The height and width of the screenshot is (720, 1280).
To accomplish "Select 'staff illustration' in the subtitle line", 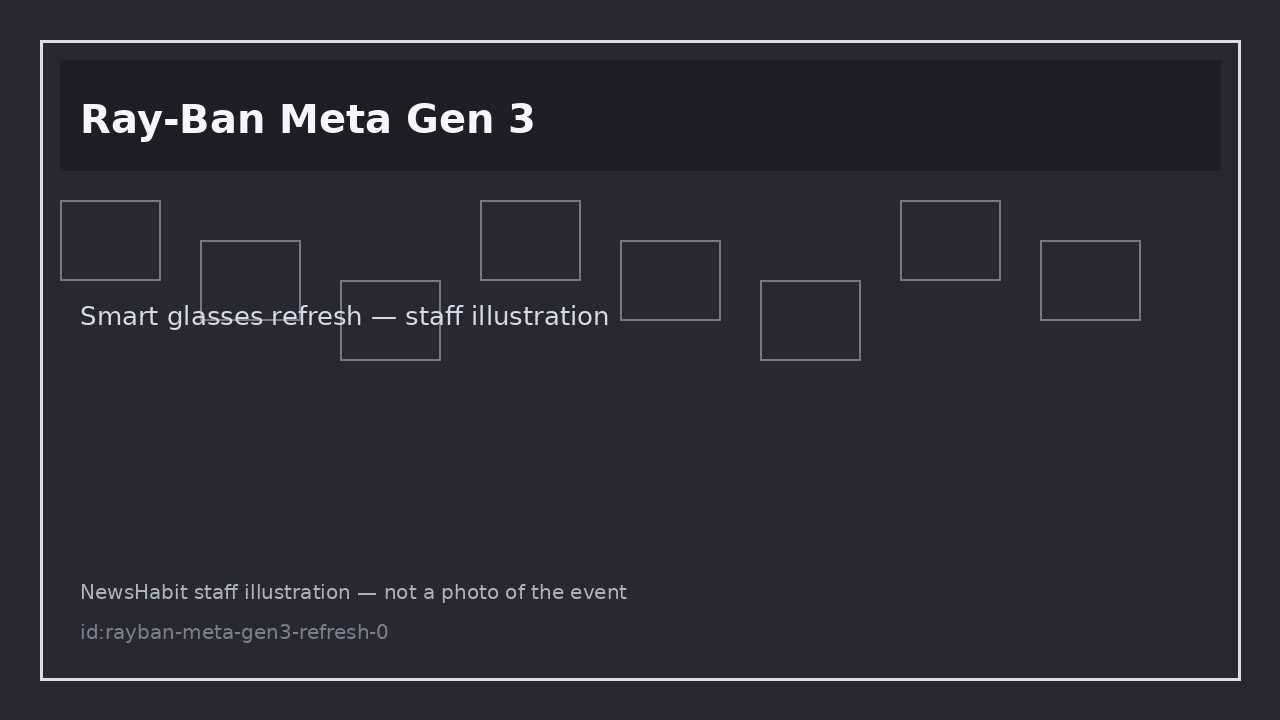I will coord(507,317).
